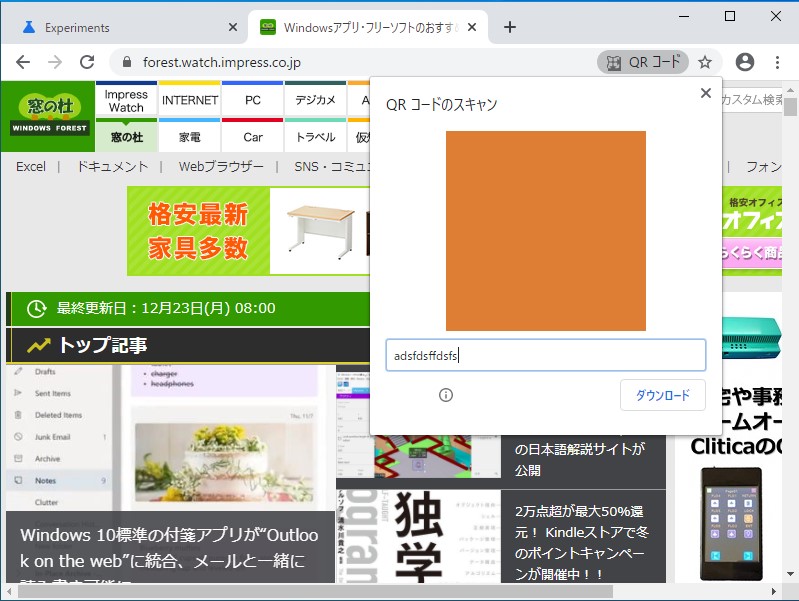Click the QR コード omnibox button
The width and height of the screenshot is (799, 601).
[643, 62]
